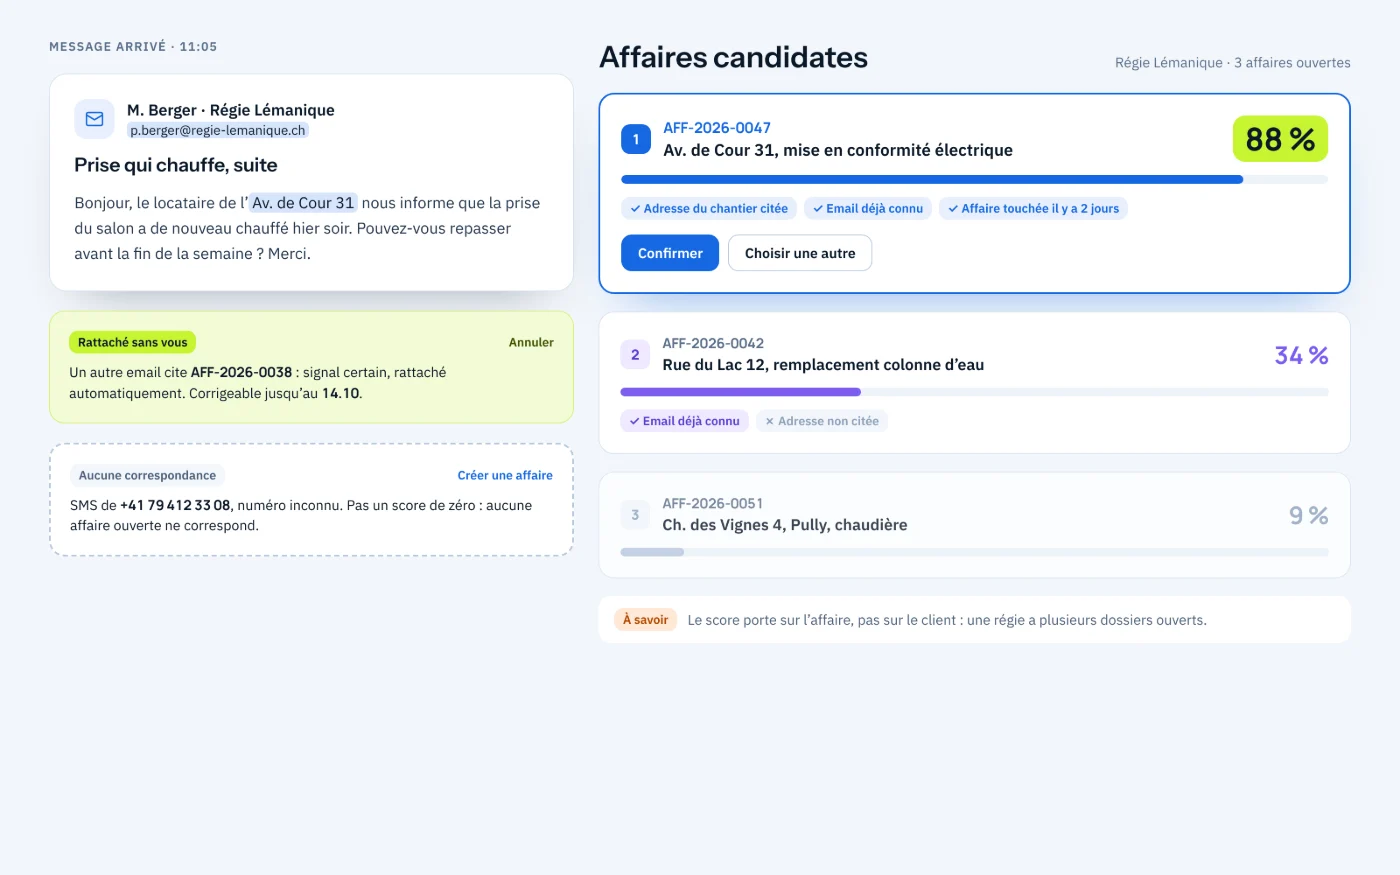Select the Ch. des Vignes 4, Pully candidate title
Screen dimensions: 1400x875
(x=785, y=525)
